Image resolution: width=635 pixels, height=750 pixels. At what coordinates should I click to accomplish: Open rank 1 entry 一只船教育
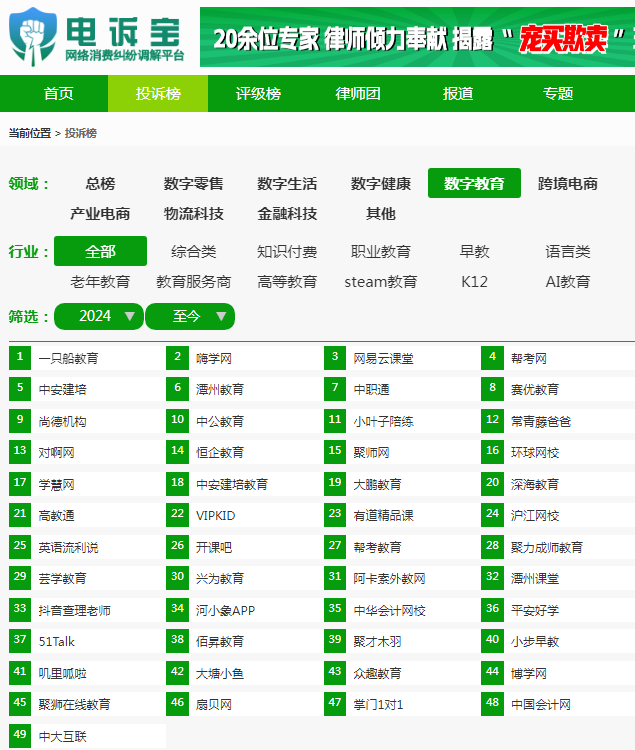(x=68, y=358)
